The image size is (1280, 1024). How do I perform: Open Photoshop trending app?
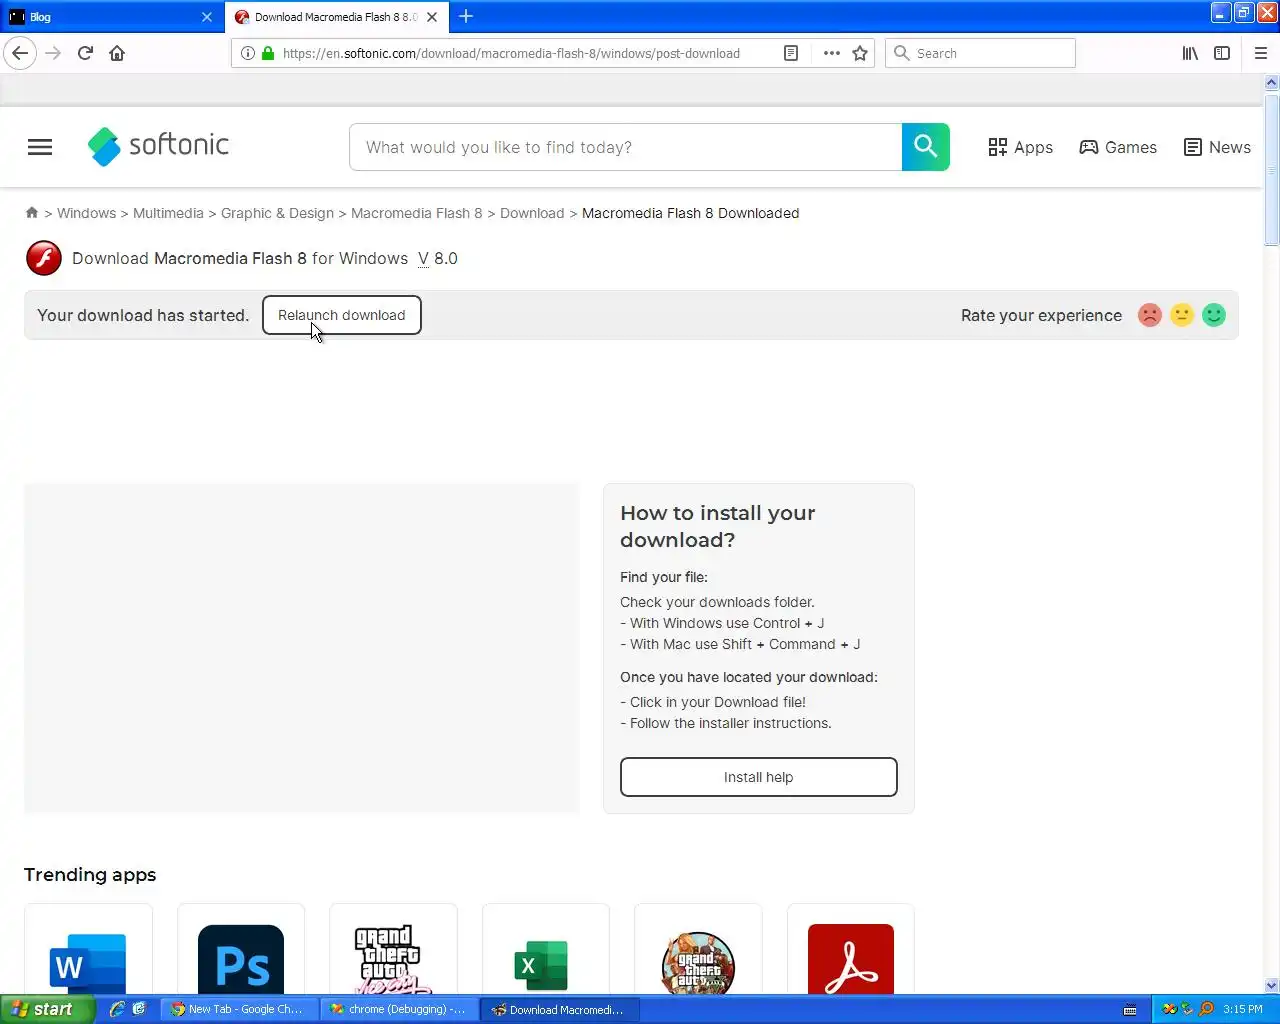click(241, 950)
